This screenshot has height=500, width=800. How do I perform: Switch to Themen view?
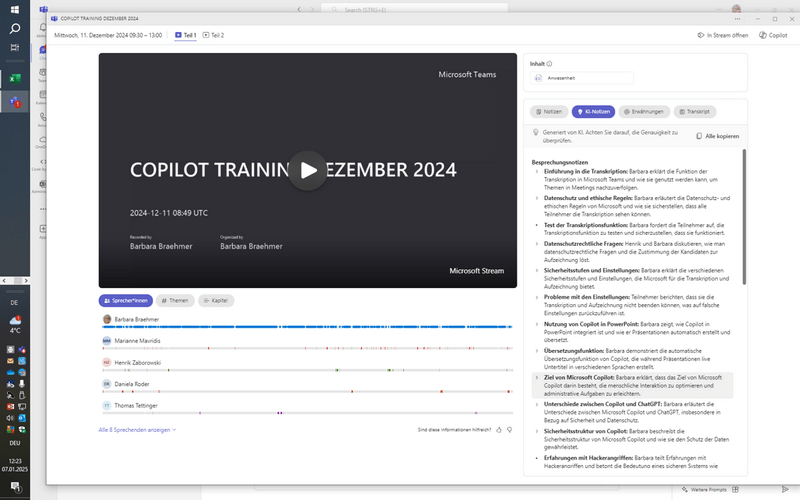click(175, 300)
